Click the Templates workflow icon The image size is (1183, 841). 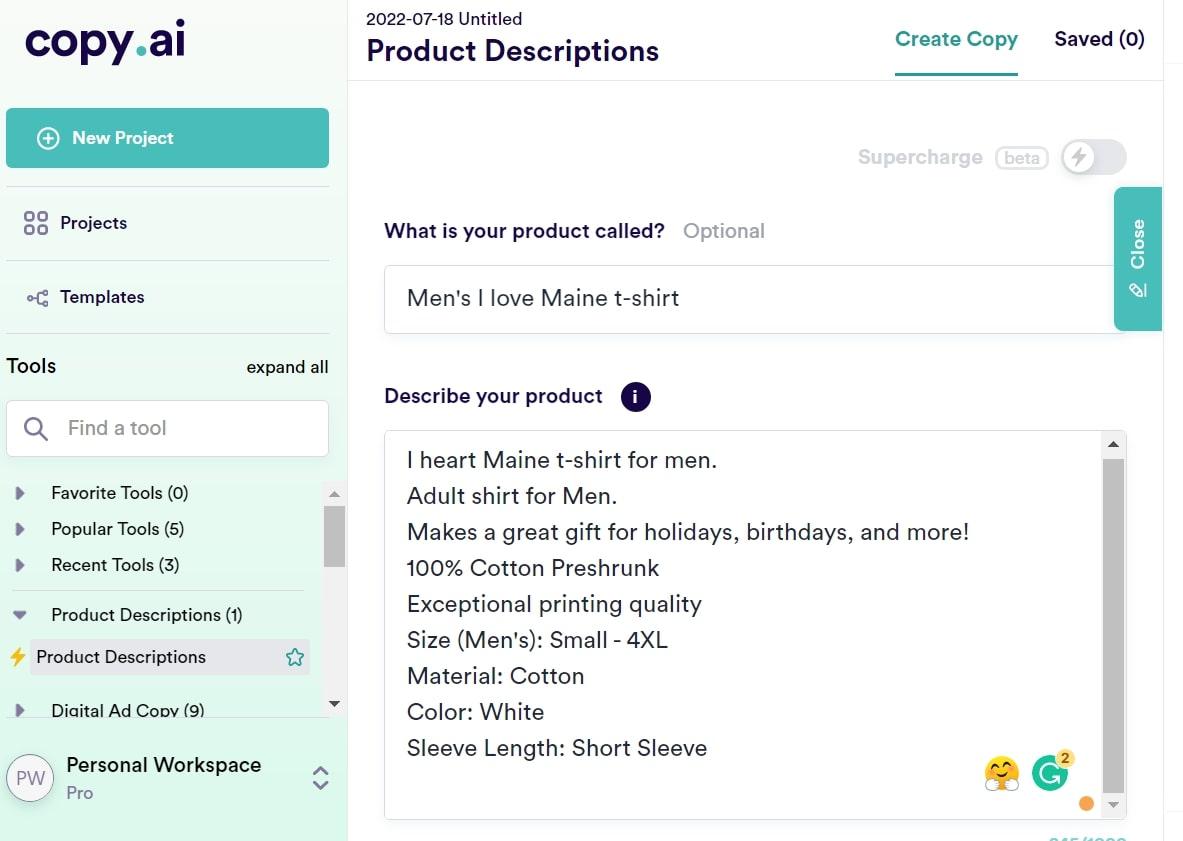pyautogui.click(x=37, y=298)
